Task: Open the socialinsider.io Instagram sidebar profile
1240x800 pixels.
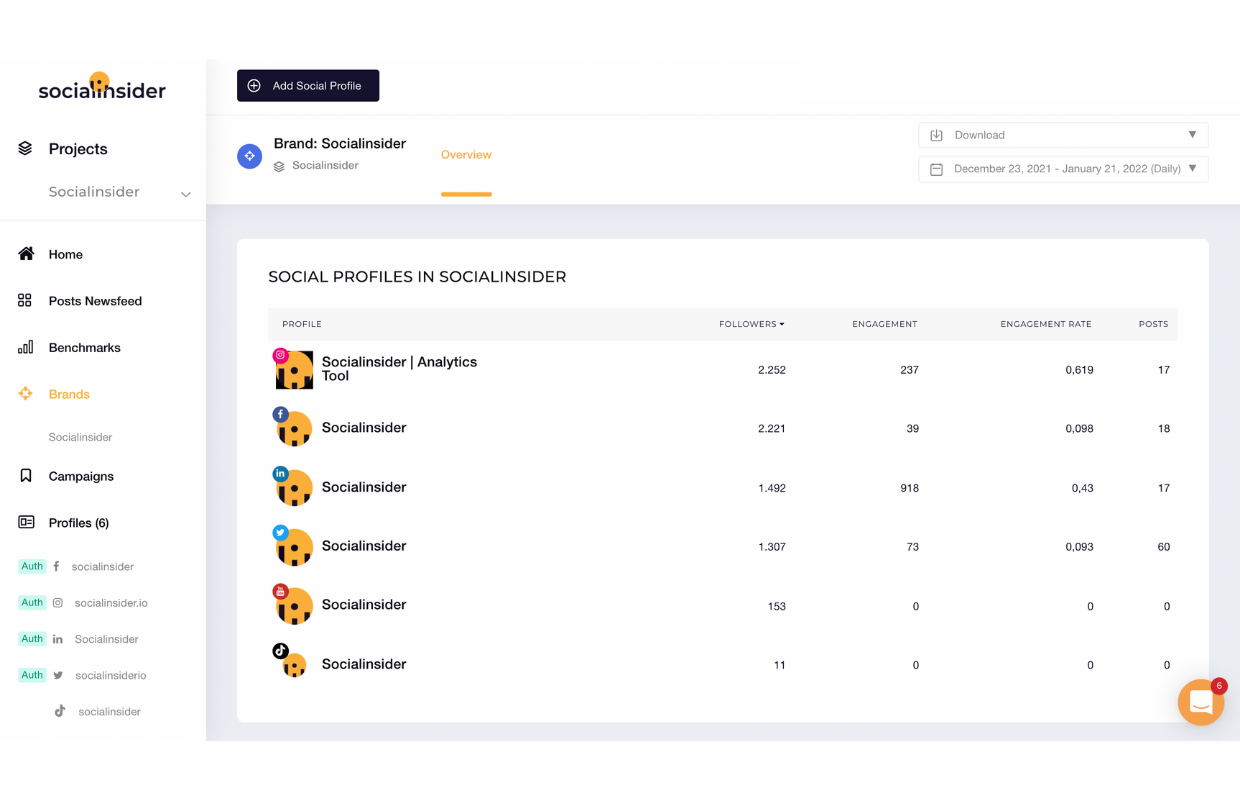Action: tap(111, 603)
